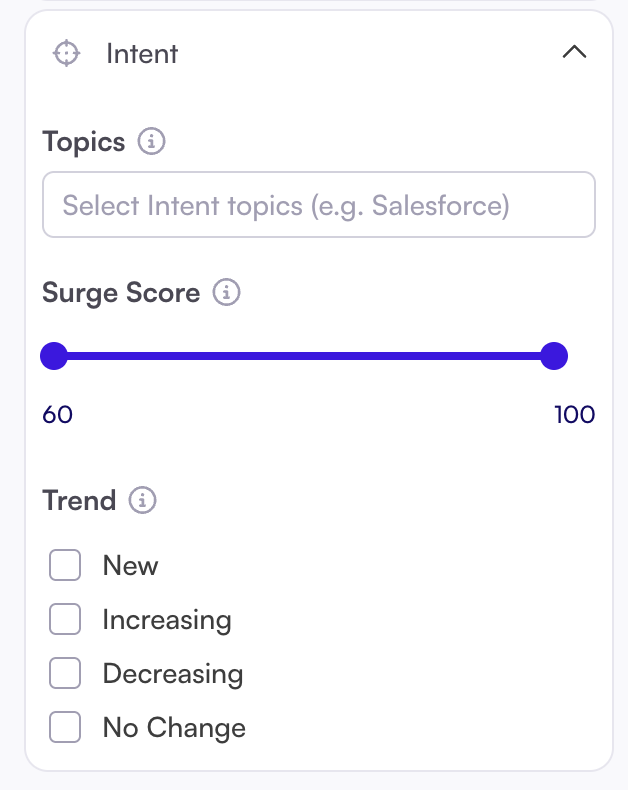Click the Decreasing label text

[x=172, y=674]
